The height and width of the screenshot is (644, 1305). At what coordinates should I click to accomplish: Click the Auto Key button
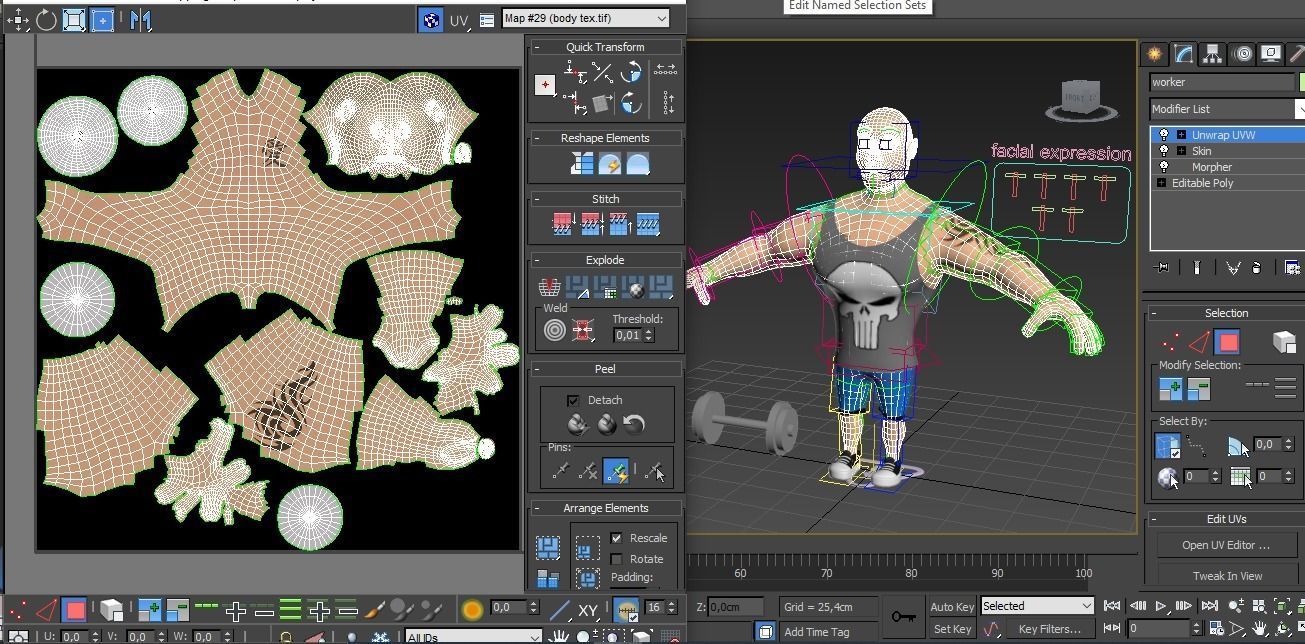(951, 606)
